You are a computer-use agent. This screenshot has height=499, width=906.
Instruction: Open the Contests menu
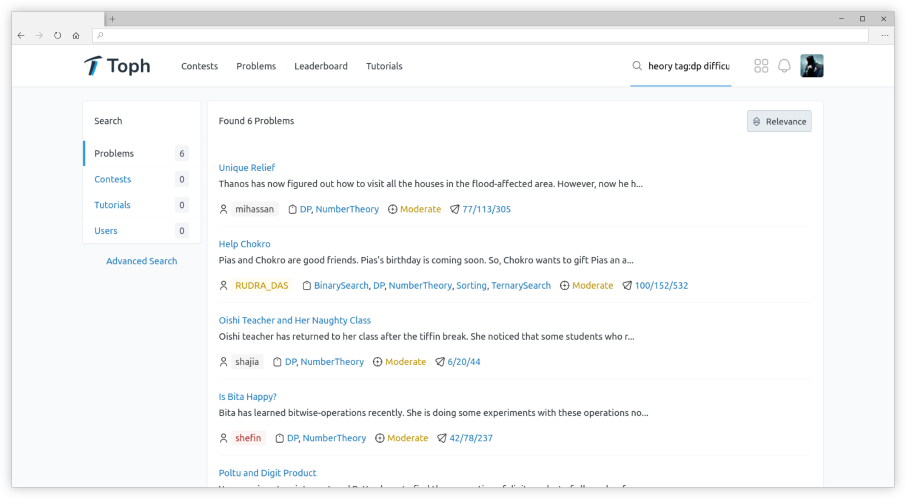pyautogui.click(x=199, y=66)
